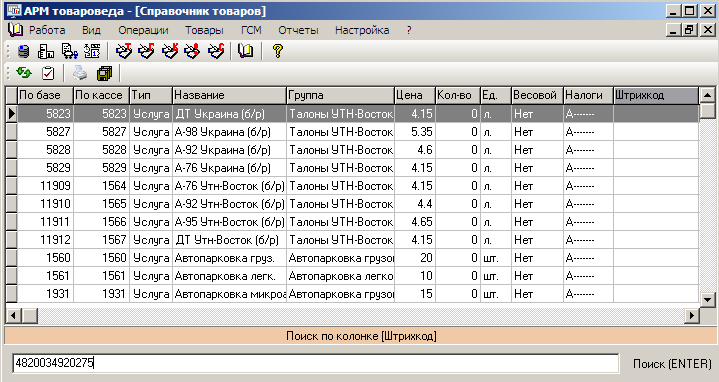Click the price cell 4.65

tap(415, 222)
